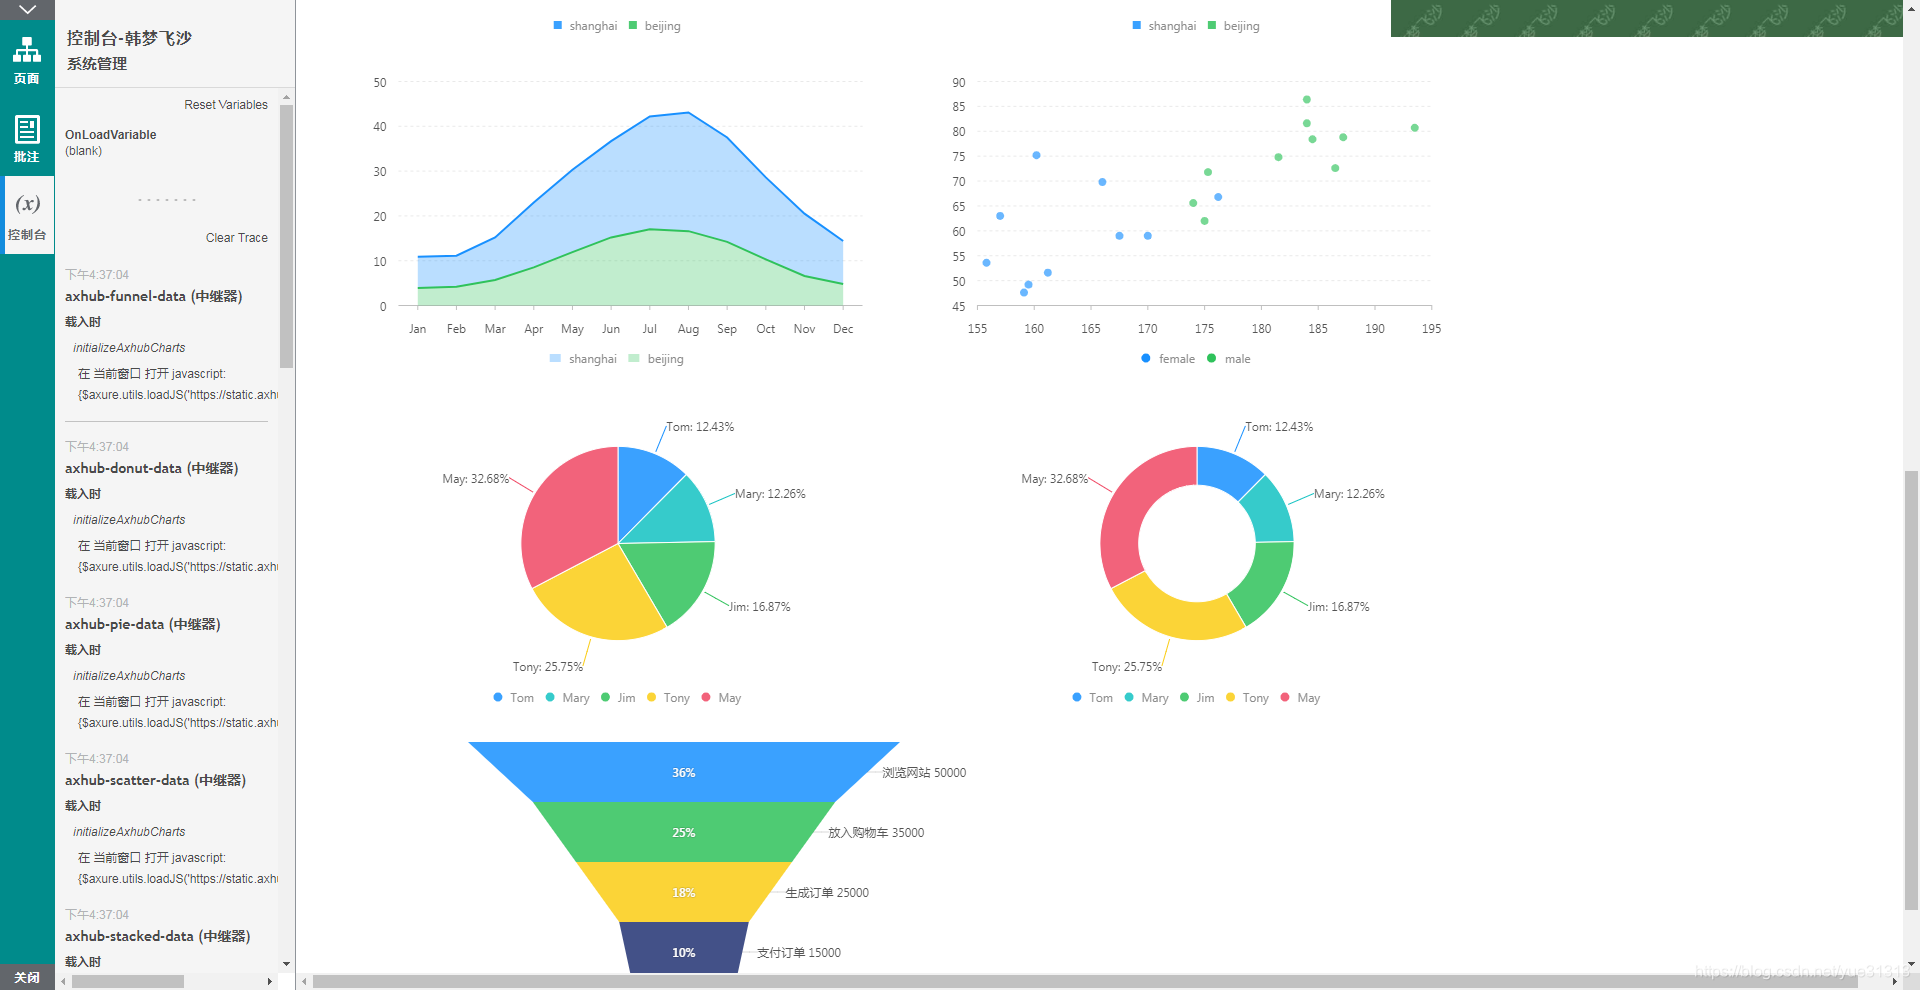The image size is (1920, 990).
Task: Collapse sidebar using top chevron arrow
Action: pyautogui.click(x=27, y=9)
